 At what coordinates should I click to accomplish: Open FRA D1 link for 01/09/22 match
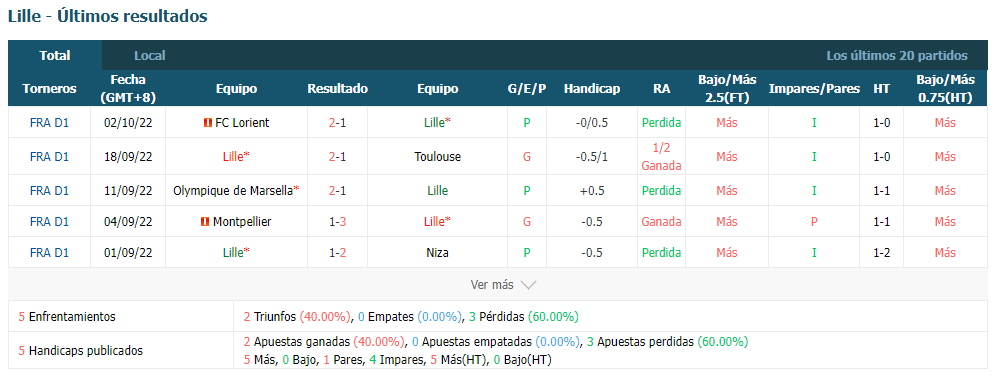[49, 252]
